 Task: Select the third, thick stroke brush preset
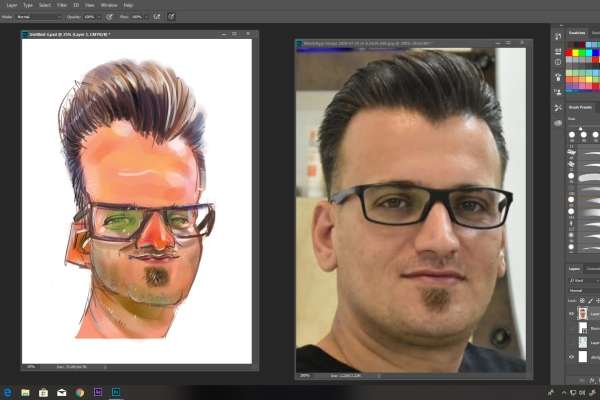click(584, 177)
